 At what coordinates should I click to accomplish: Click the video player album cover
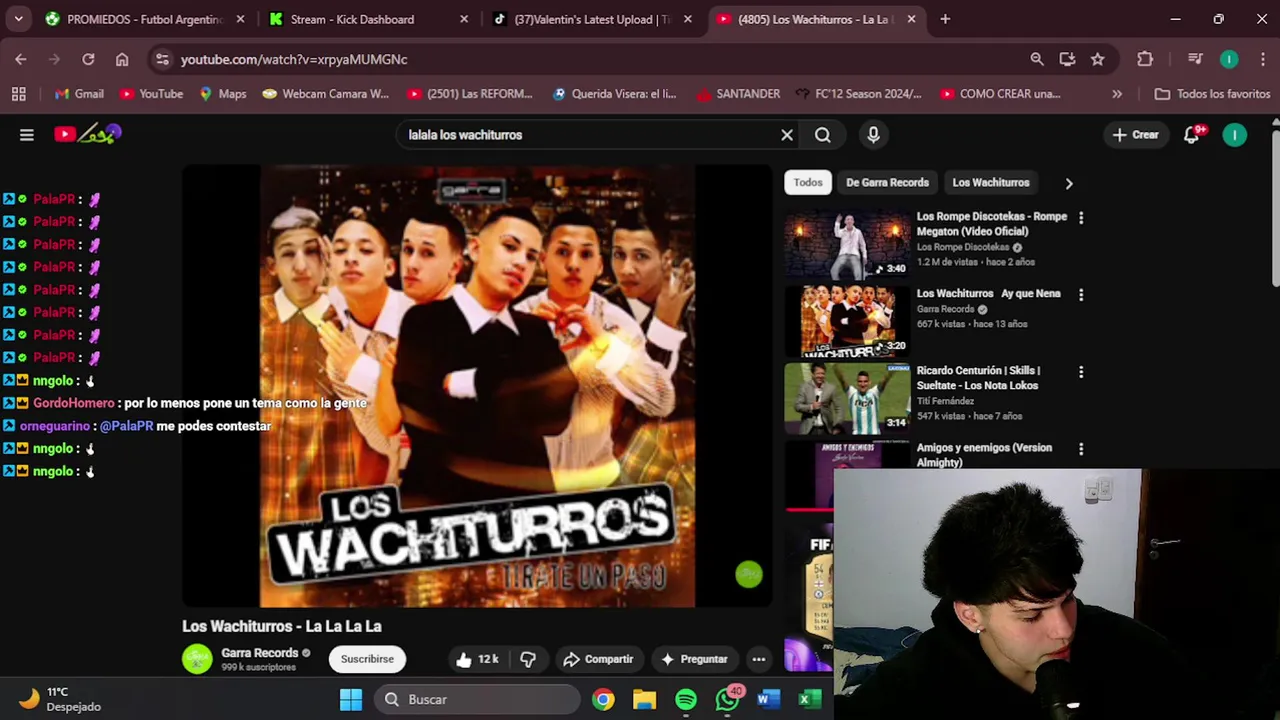click(477, 386)
